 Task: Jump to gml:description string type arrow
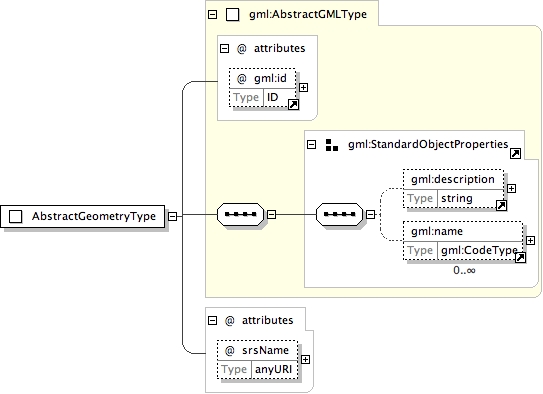(x=501, y=206)
